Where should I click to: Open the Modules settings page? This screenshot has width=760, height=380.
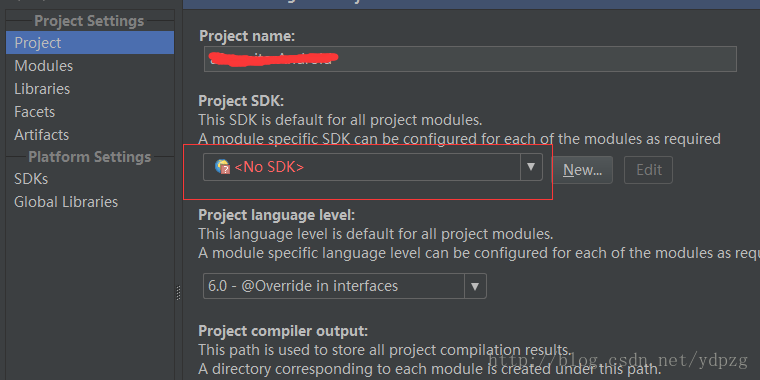44,66
